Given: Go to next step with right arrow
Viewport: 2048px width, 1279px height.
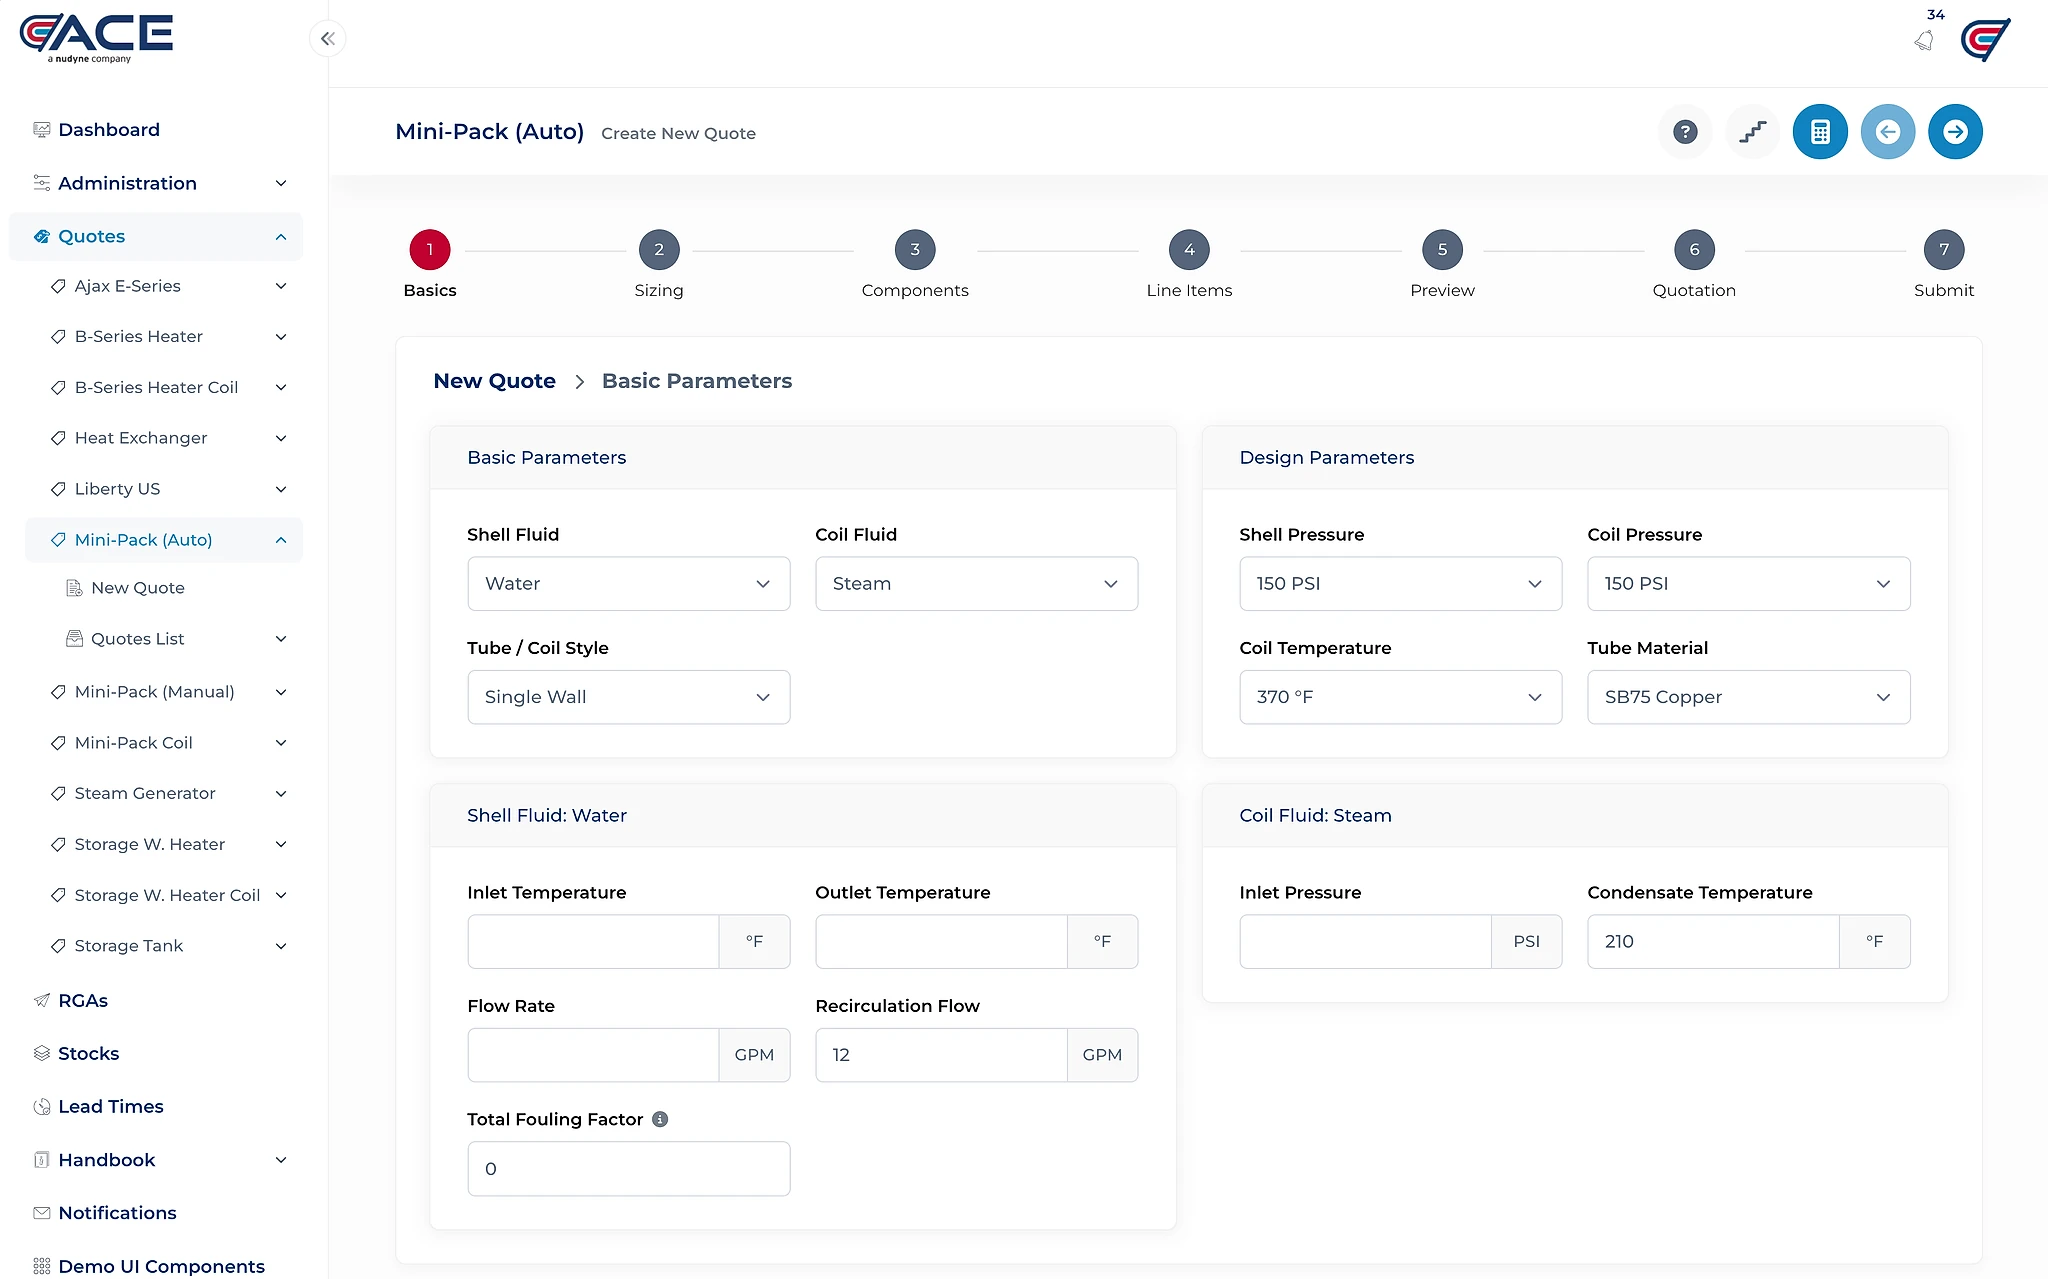Looking at the screenshot, I should [x=1955, y=132].
